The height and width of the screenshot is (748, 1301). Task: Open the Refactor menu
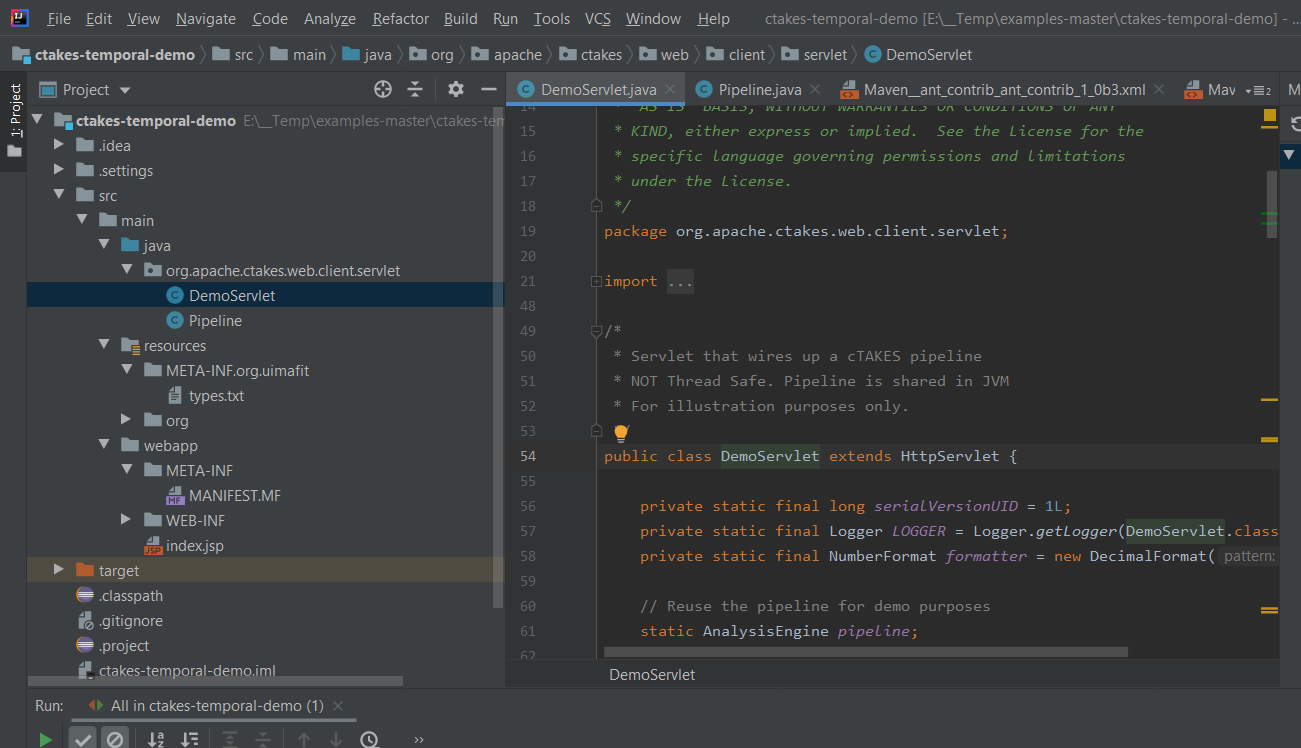tap(400, 19)
